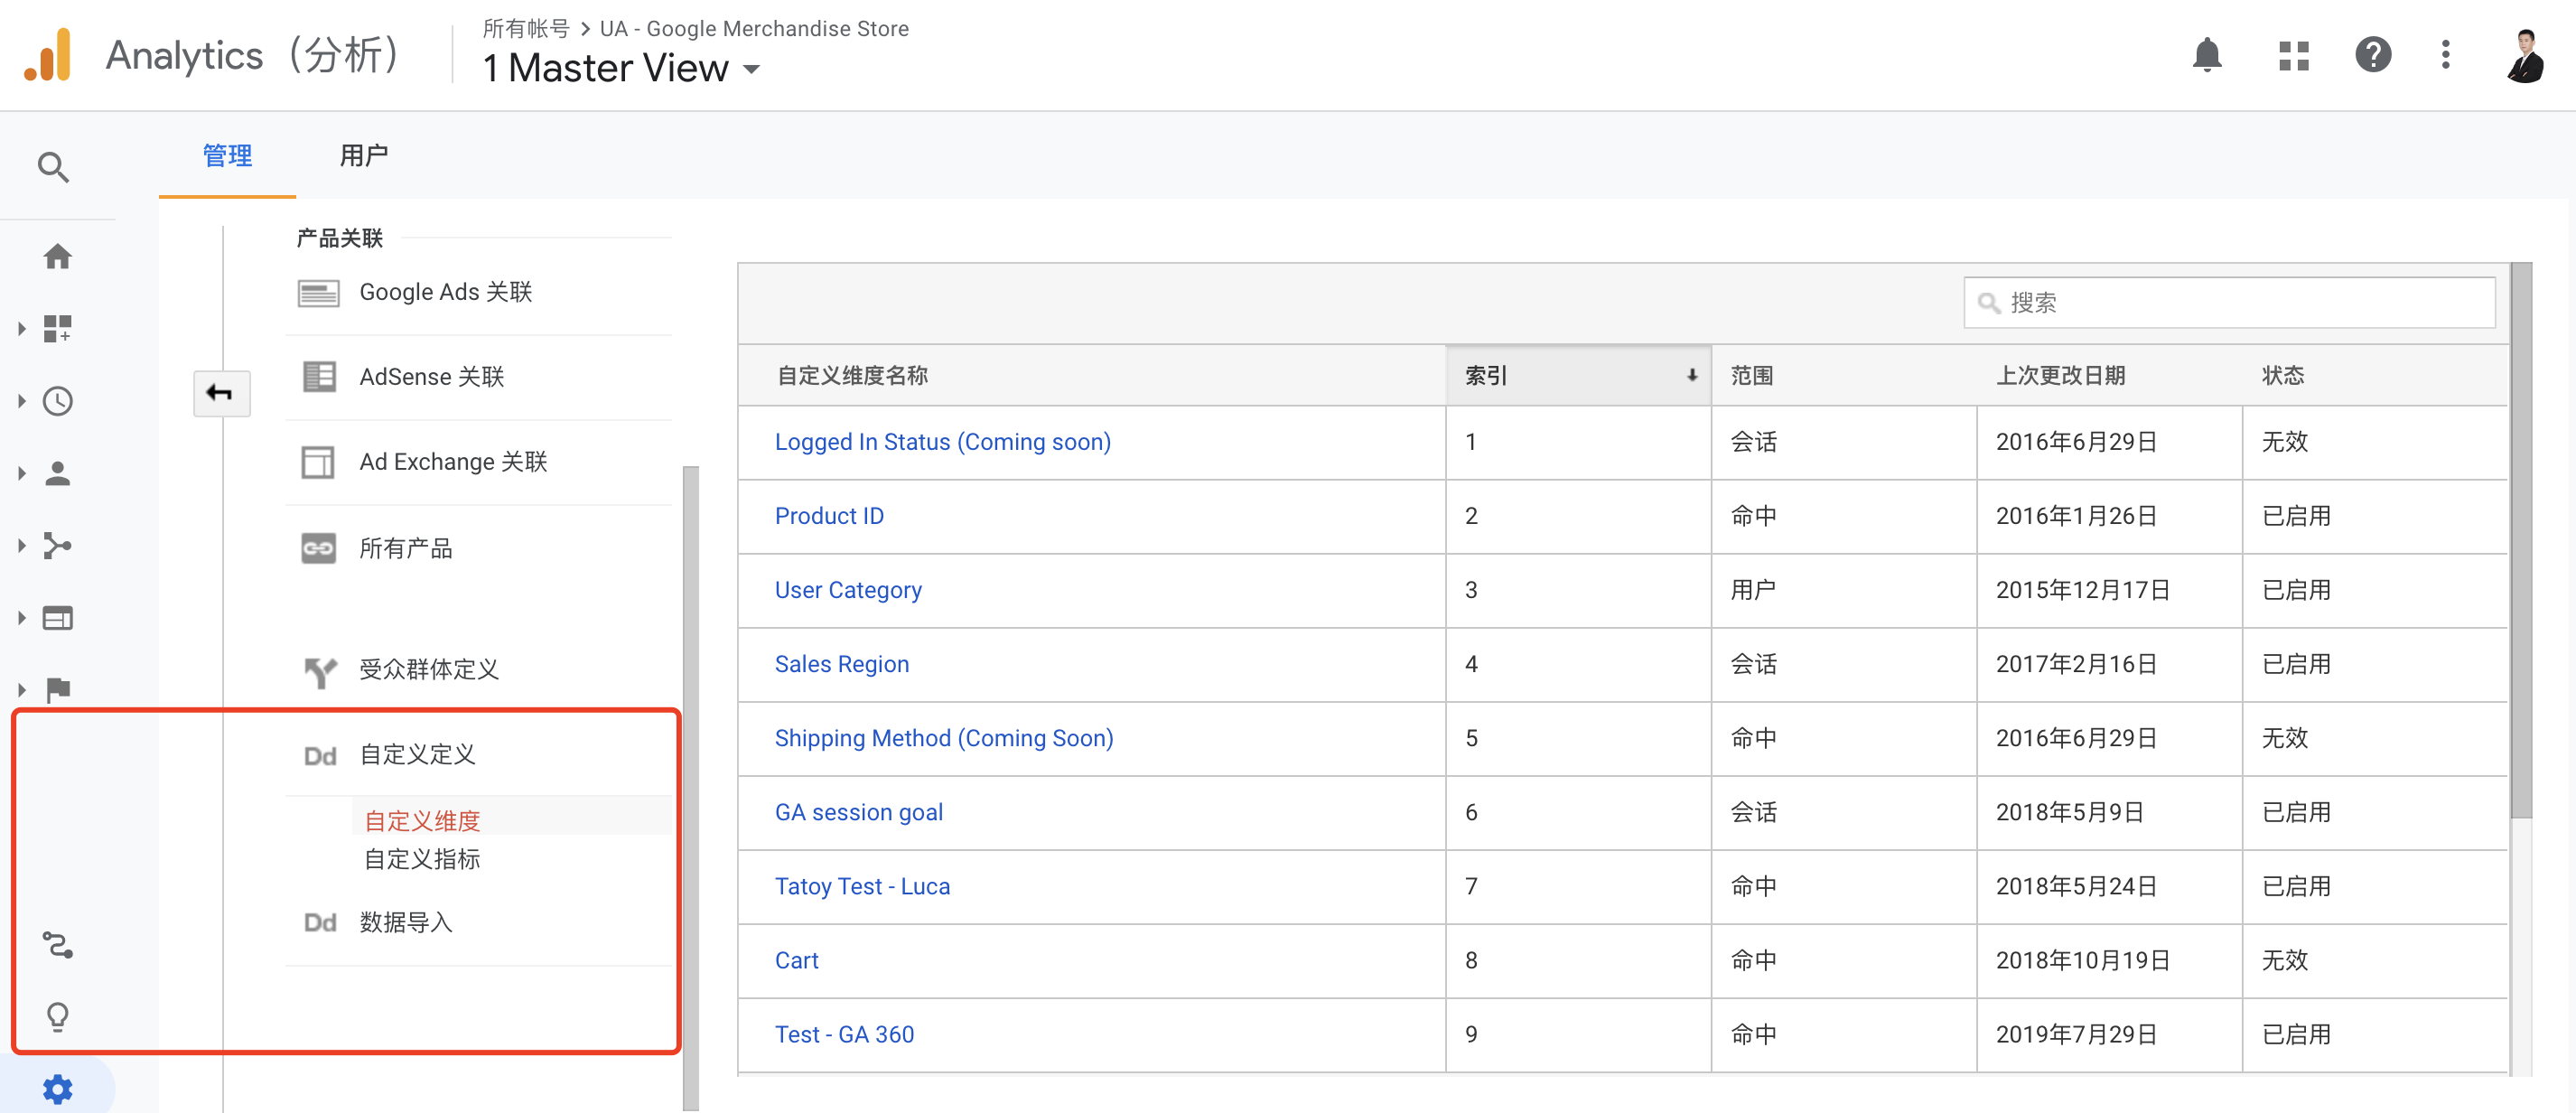Open Shipping Method (Coming Soon) dimension
Screen dimensions: 2576x1113
[943, 738]
